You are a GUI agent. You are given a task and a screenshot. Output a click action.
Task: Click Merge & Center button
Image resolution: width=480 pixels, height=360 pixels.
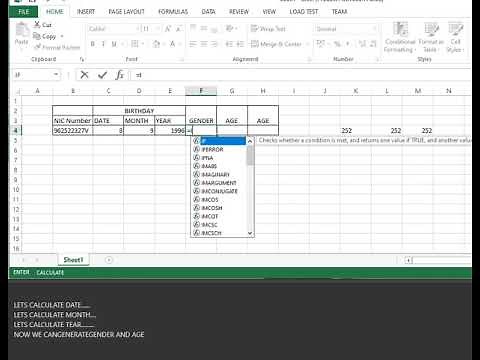tap(276, 44)
